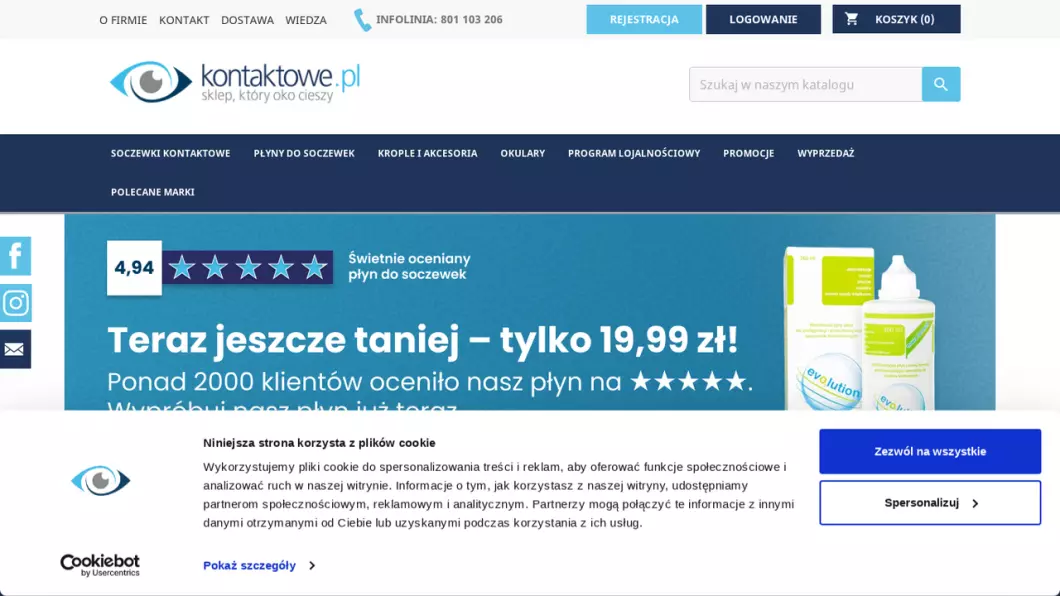Open Program lojalnościowy menu
This screenshot has height=596, width=1060.
pos(634,153)
